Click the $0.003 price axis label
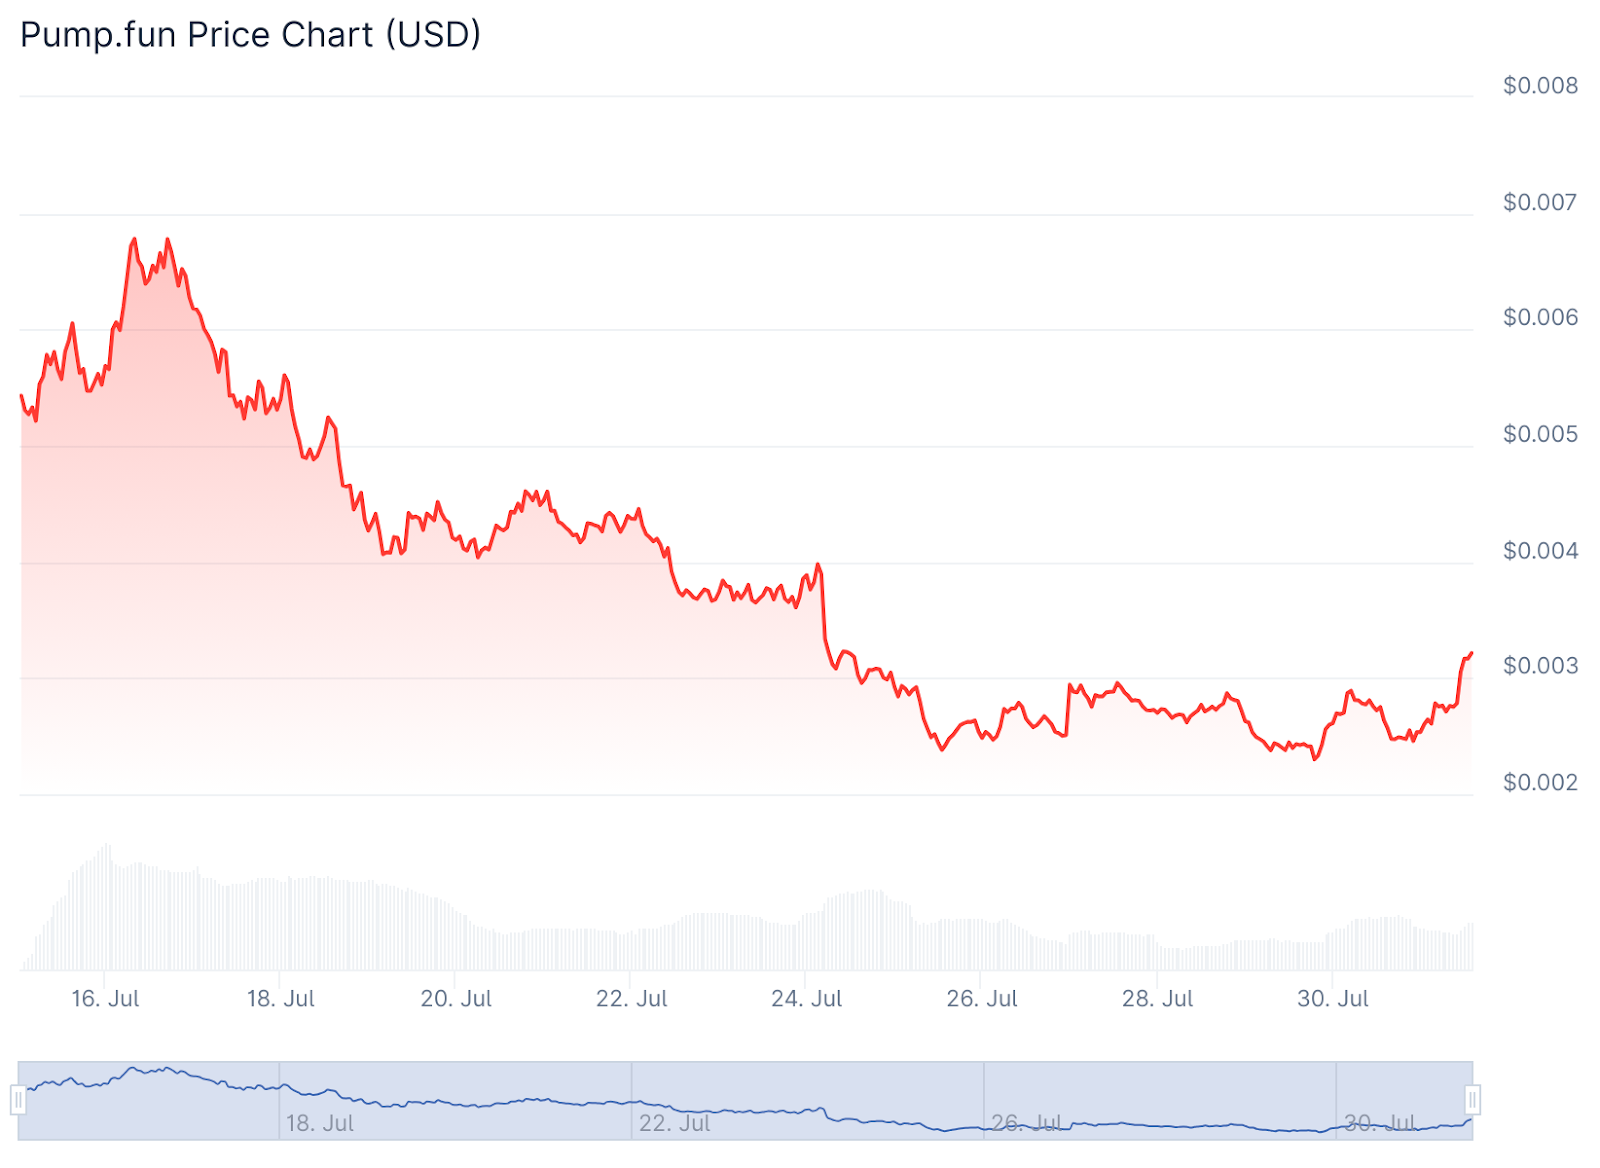Viewport: 1600px width, 1168px height. coord(1540,666)
